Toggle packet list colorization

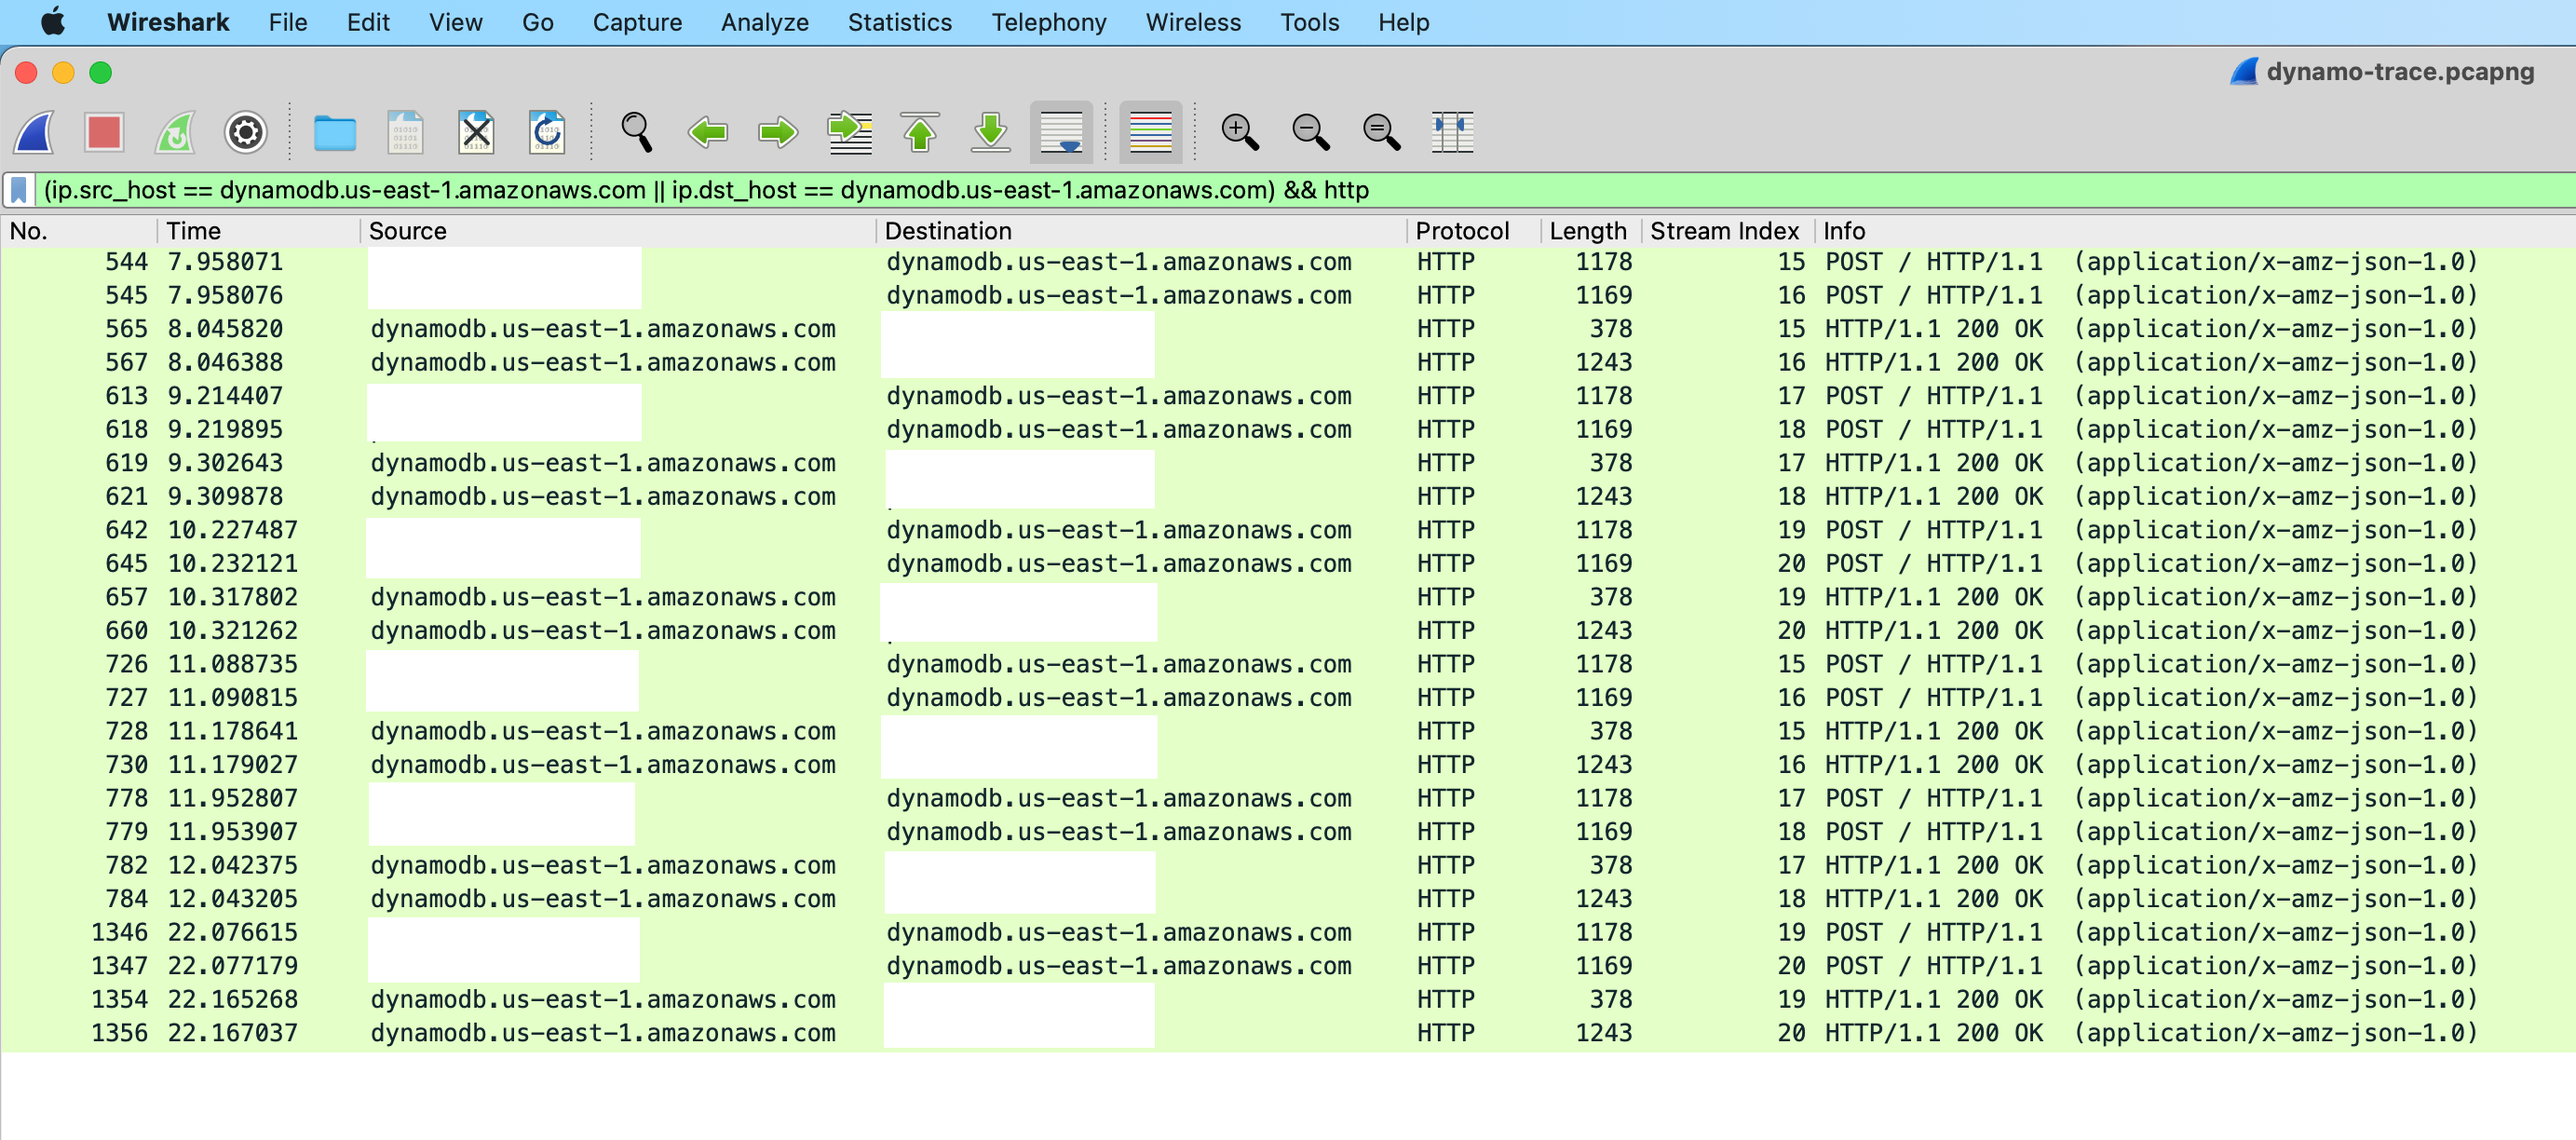(1151, 132)
